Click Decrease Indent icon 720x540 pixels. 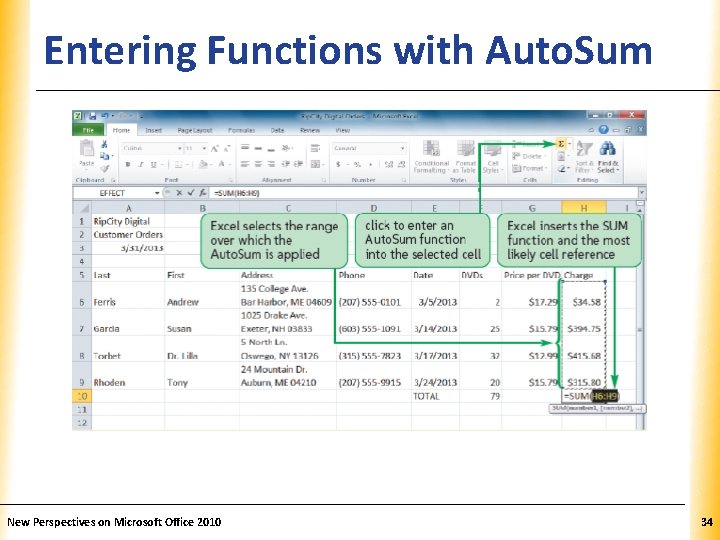tap(286, 164)
